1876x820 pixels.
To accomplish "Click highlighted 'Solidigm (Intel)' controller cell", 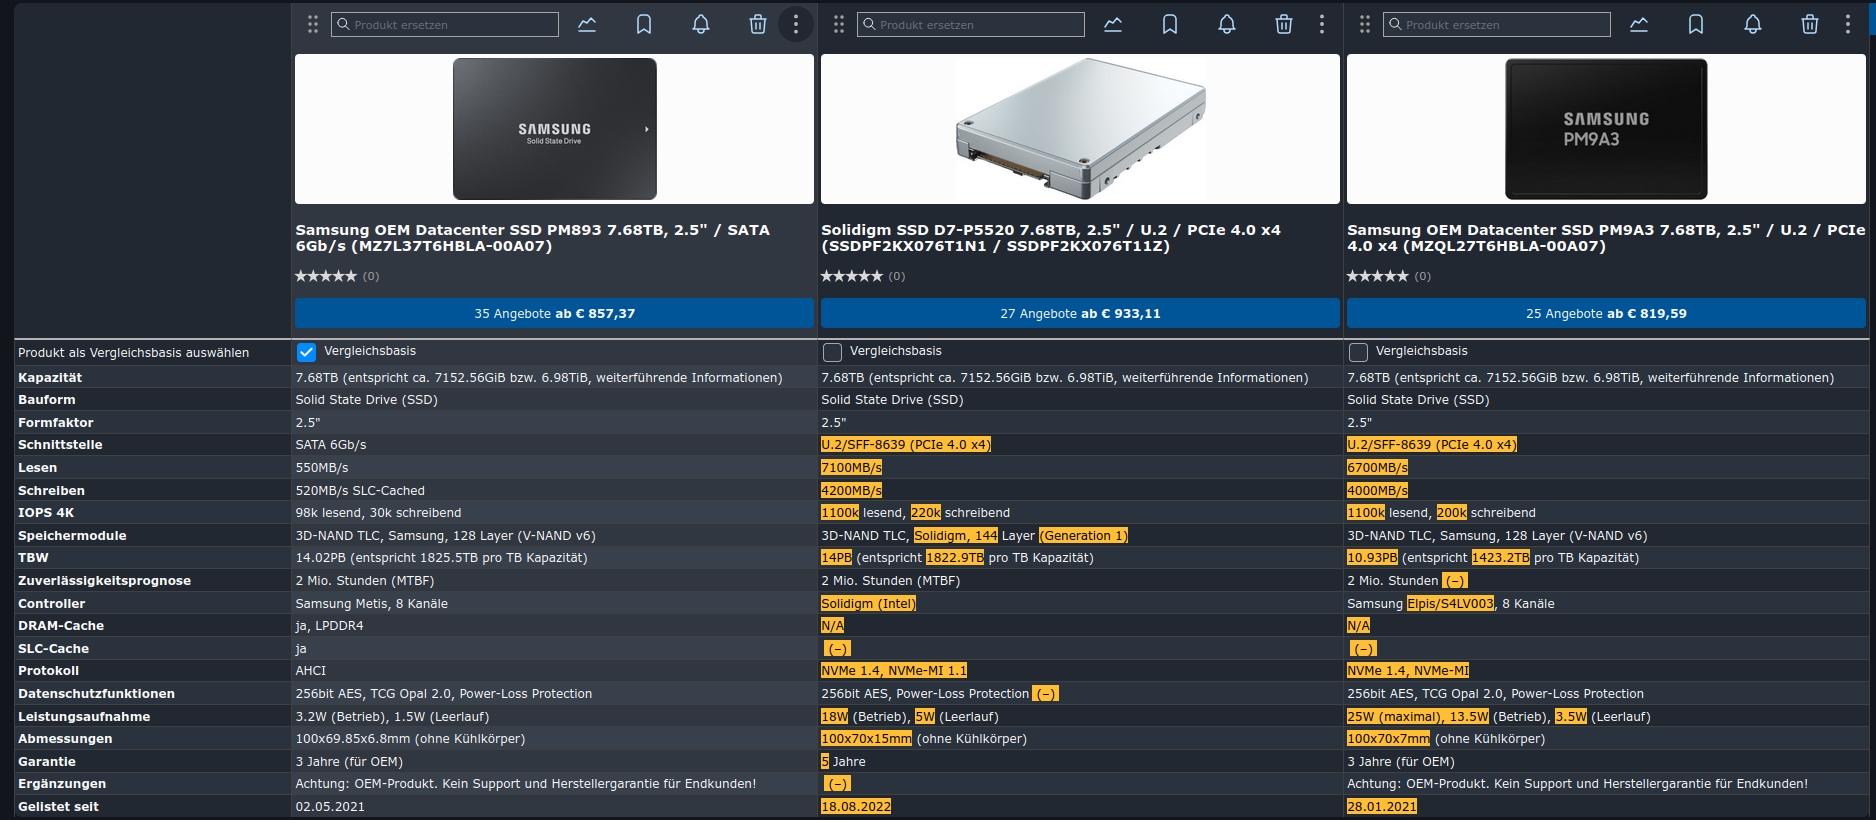I will (x=868, y=604).
